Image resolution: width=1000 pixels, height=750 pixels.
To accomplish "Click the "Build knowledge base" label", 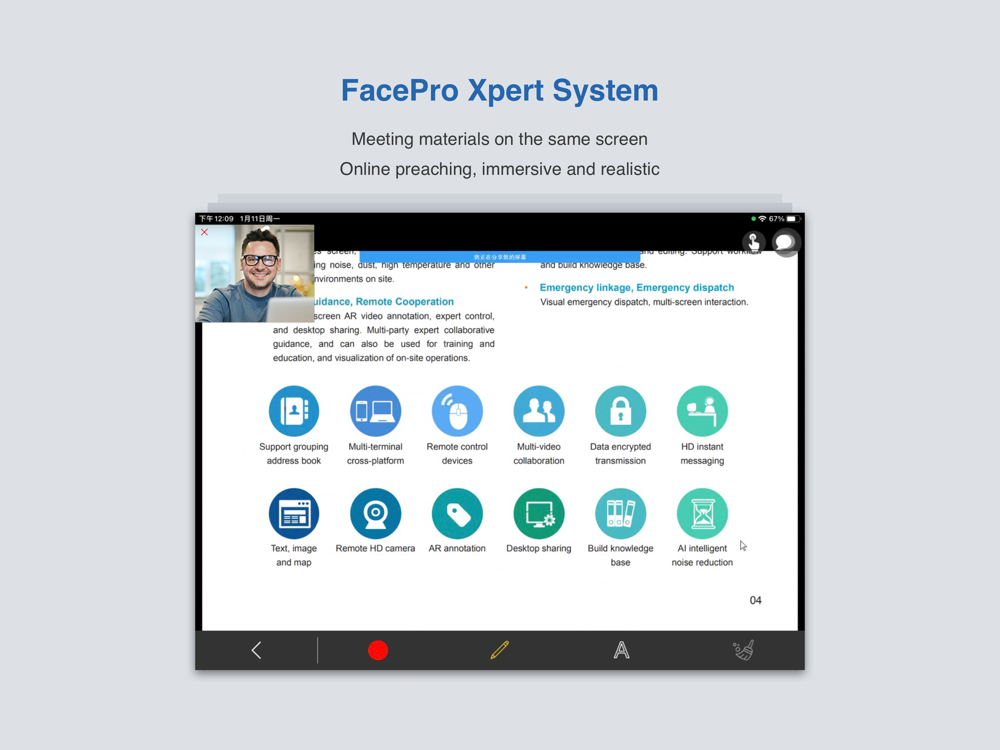I will [x=621, y=555].
